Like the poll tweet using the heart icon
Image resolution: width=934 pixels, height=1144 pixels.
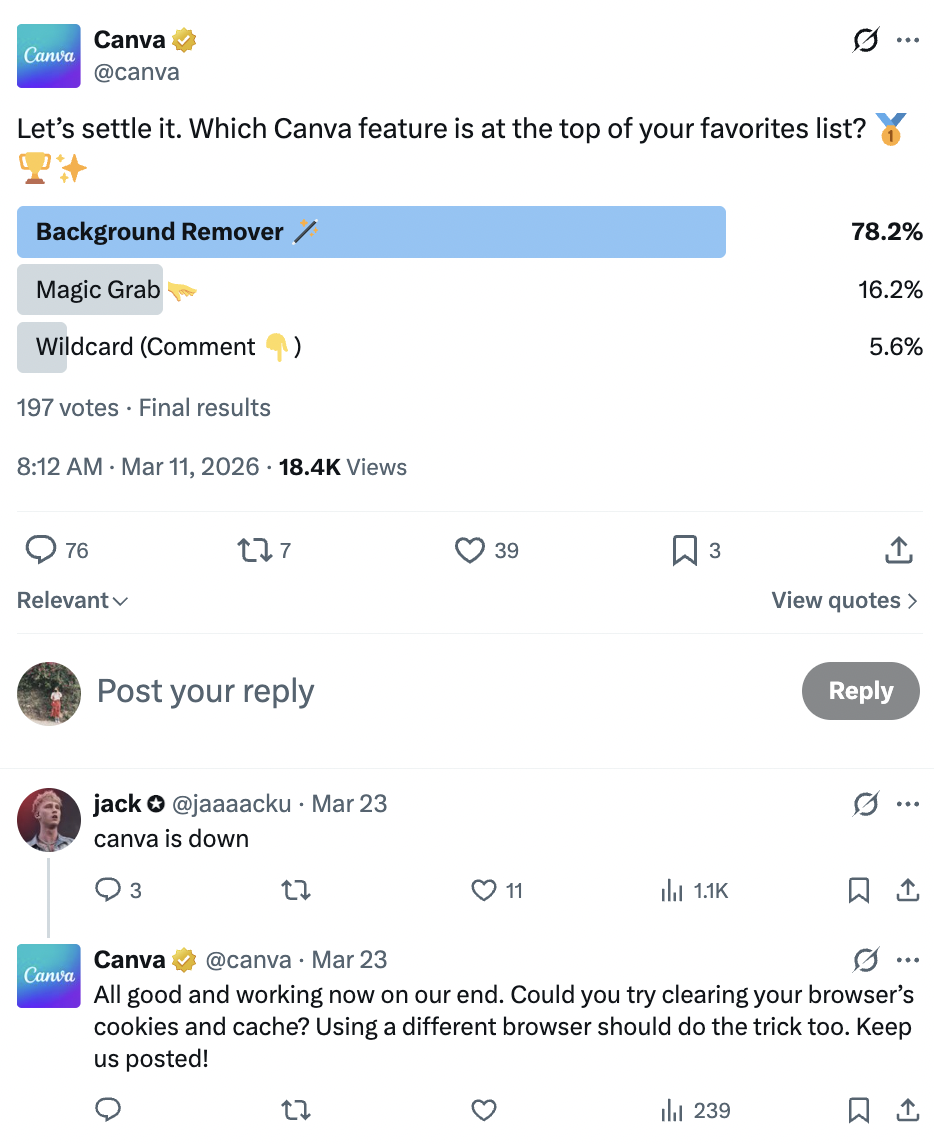469,550
